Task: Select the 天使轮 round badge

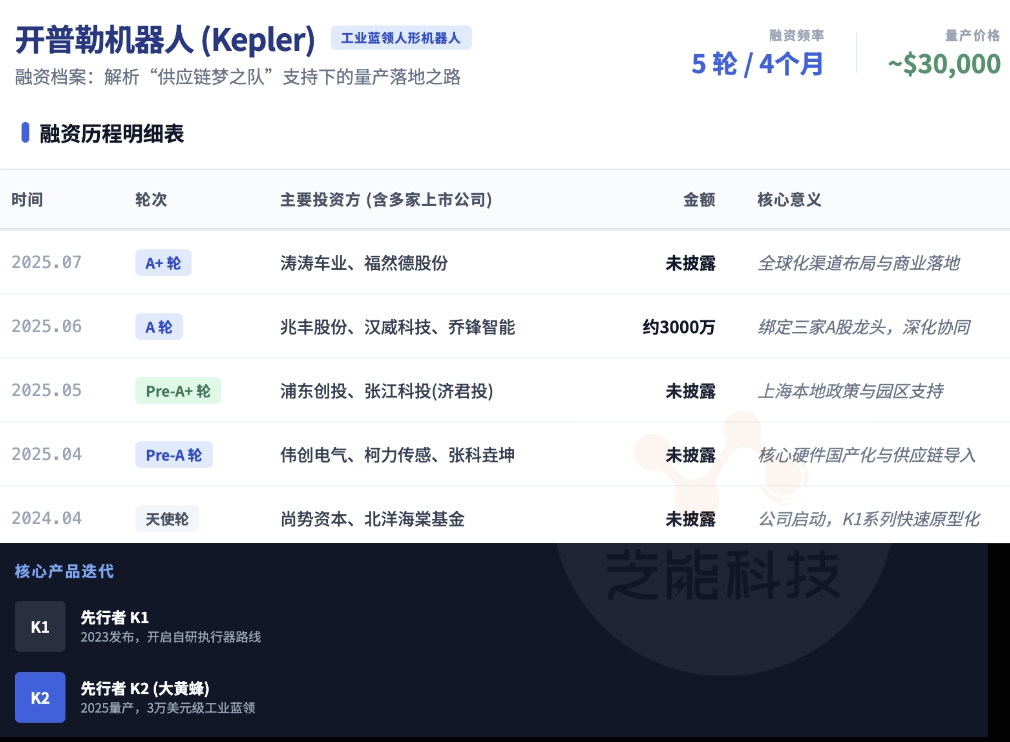Action: (167, 519)
